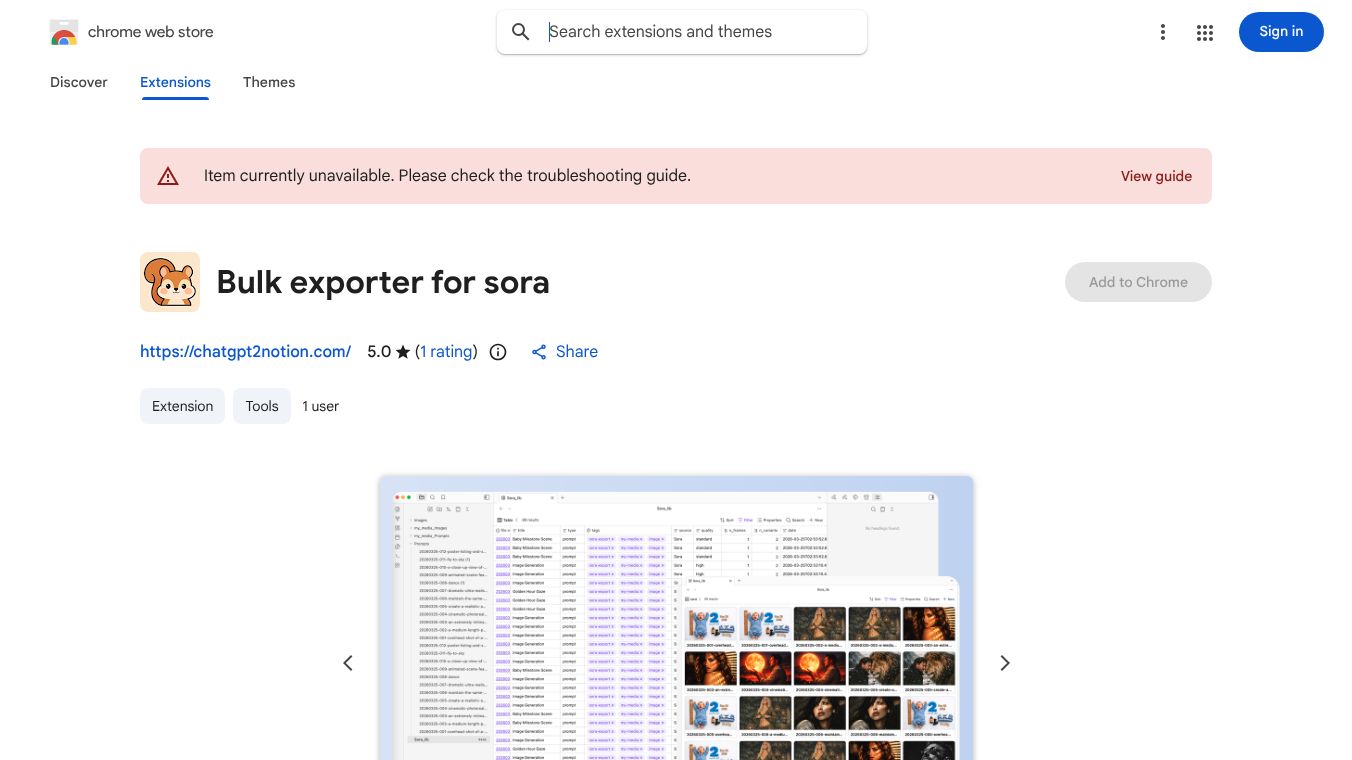The width and height of the screenshot is (1352, 760).
Task: Switch to the Themes tab
Action: click(269, 82)
